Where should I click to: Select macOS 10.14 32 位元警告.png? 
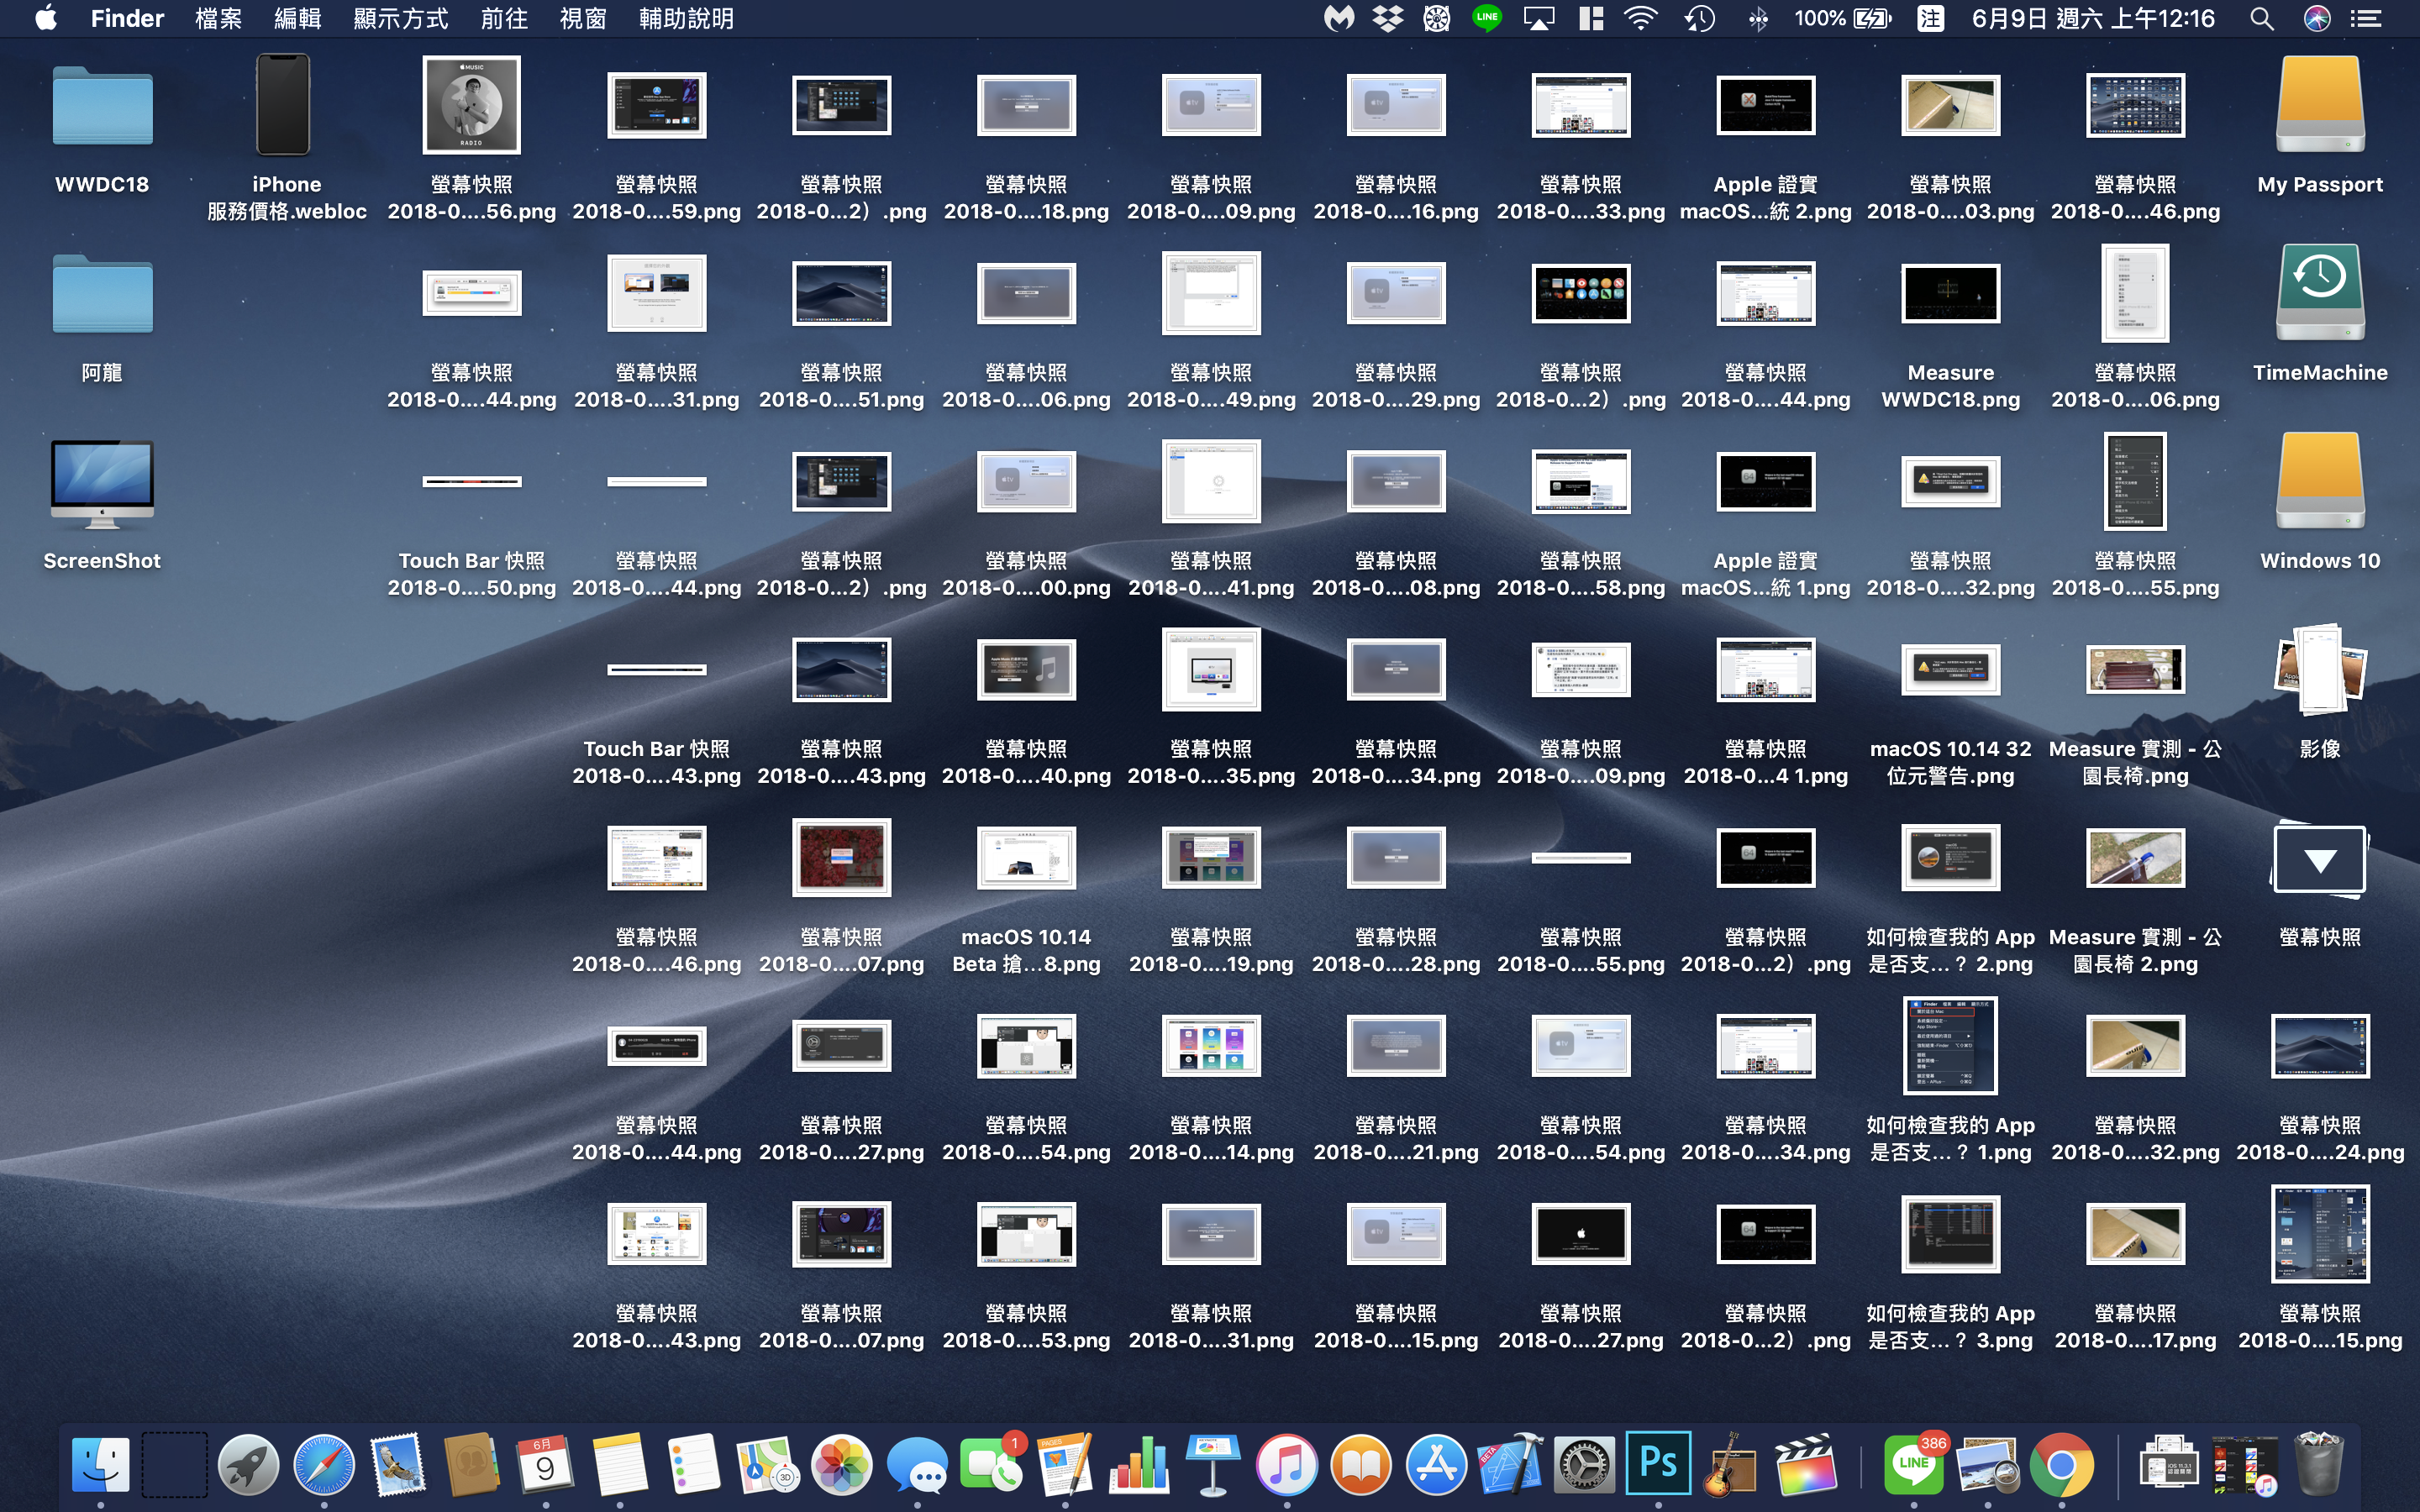pos(1950,670)
